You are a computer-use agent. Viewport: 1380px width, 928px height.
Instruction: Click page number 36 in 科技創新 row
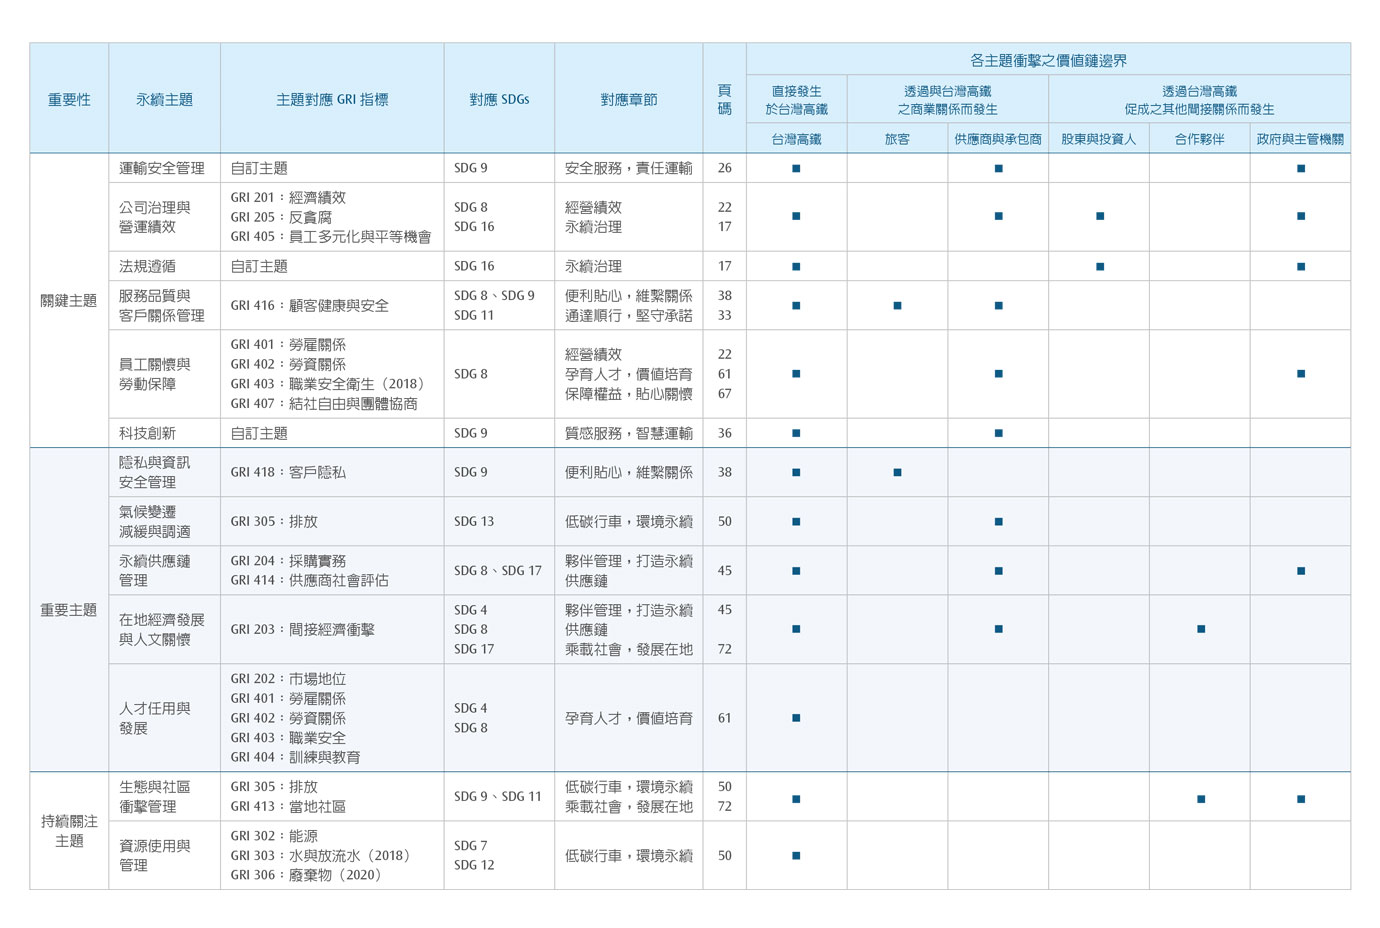click(x=725, y=433)
